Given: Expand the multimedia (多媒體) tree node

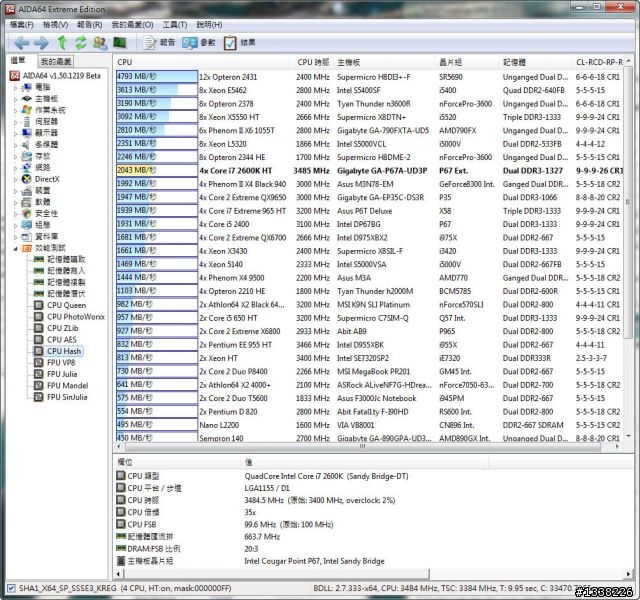Looking at the screenshot, I should 15,144.
